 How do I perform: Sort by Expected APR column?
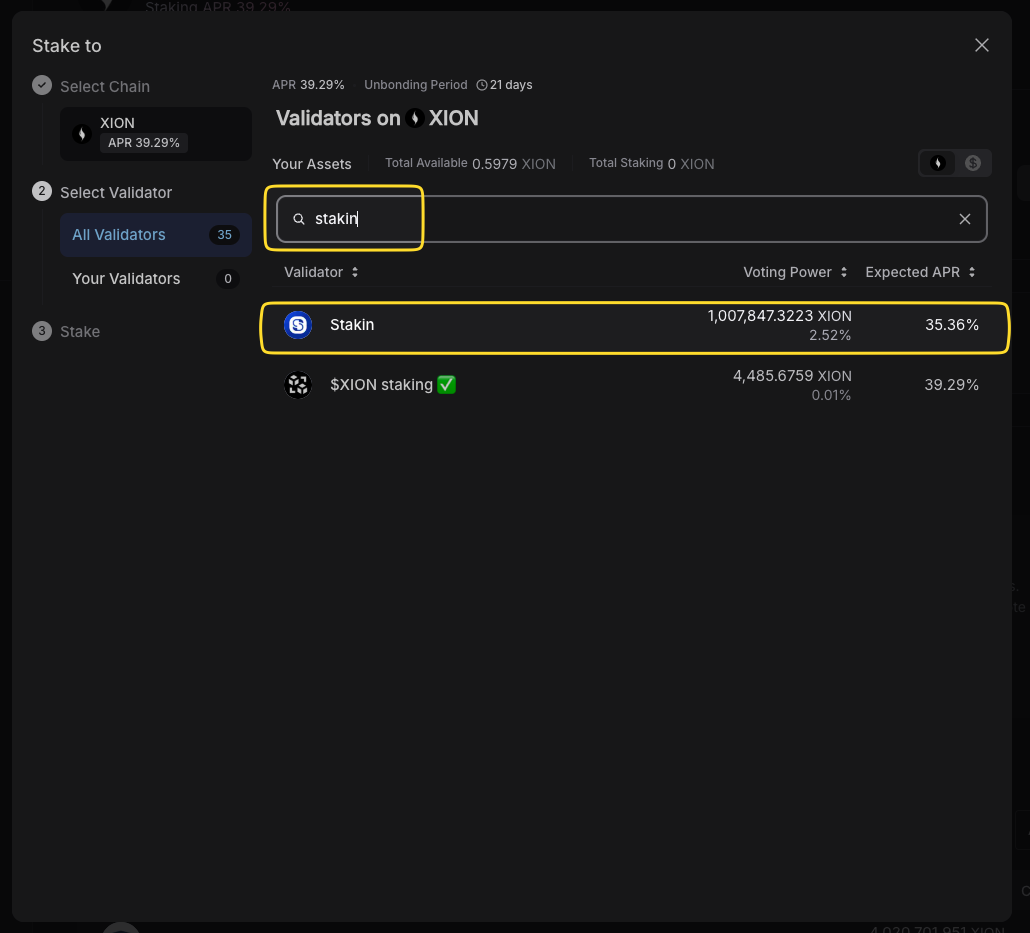[920, 272]
